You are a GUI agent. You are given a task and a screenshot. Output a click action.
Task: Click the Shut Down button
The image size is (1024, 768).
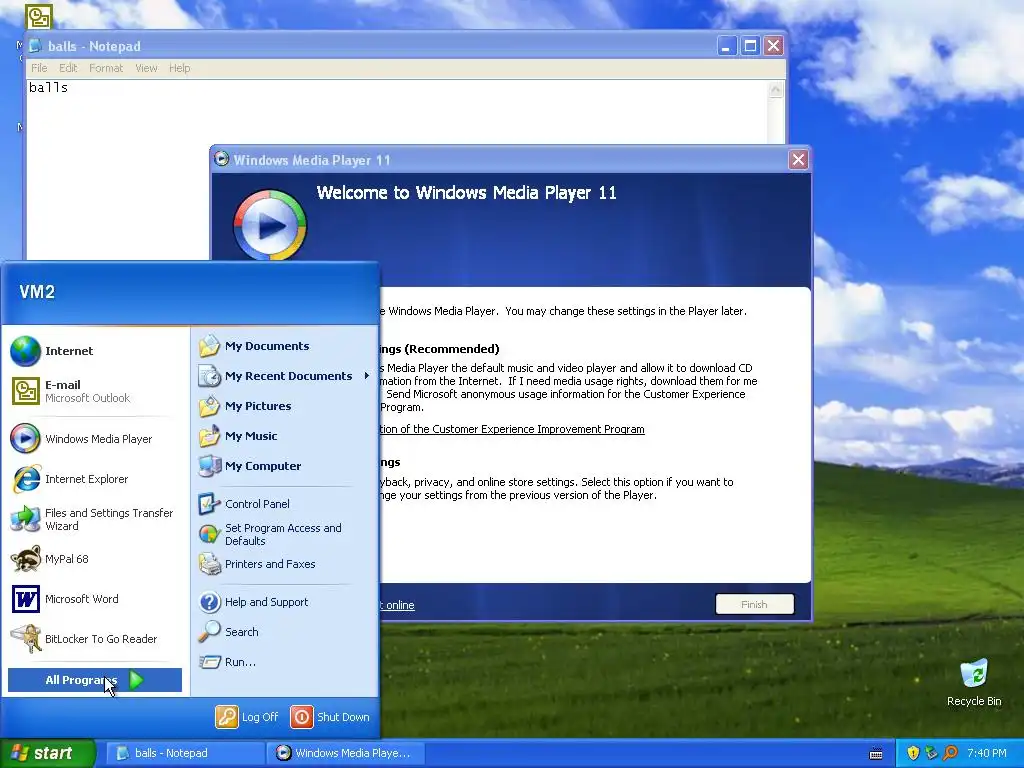(330, 717)
